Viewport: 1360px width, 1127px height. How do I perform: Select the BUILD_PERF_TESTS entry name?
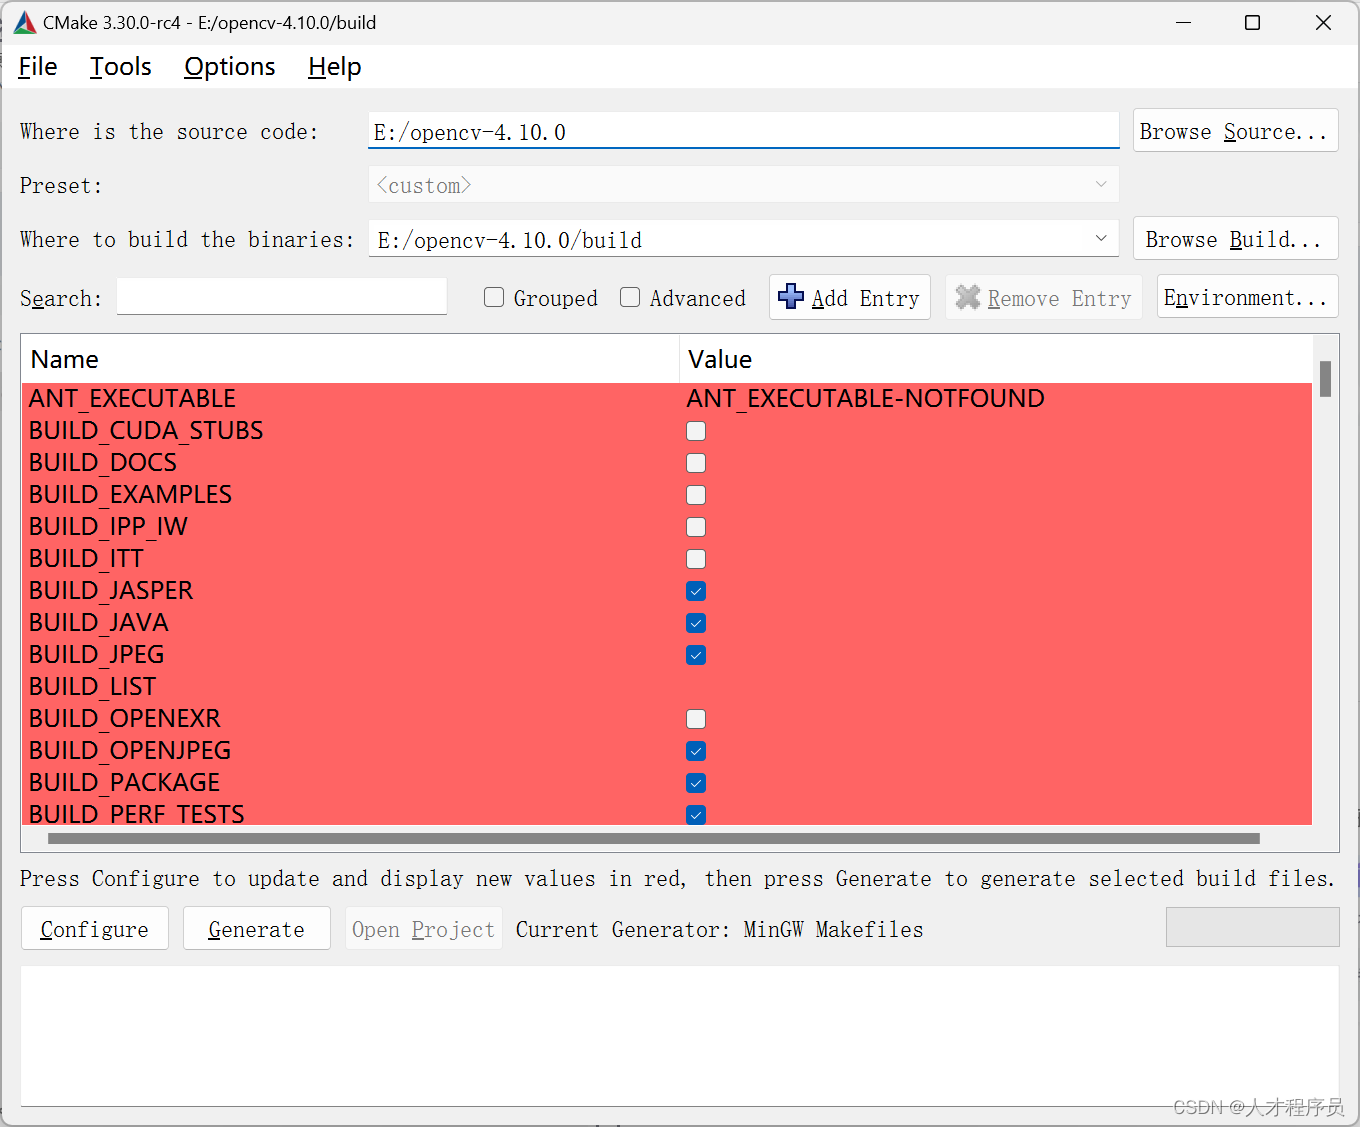[x=137, y=813]
